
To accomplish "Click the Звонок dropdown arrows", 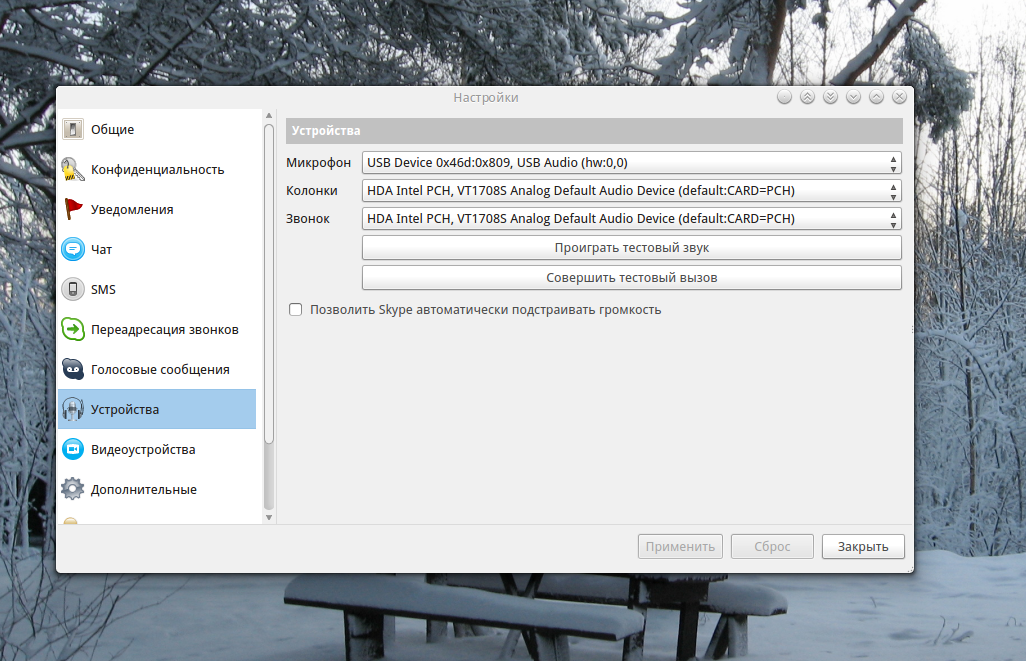I will (893, 219).
